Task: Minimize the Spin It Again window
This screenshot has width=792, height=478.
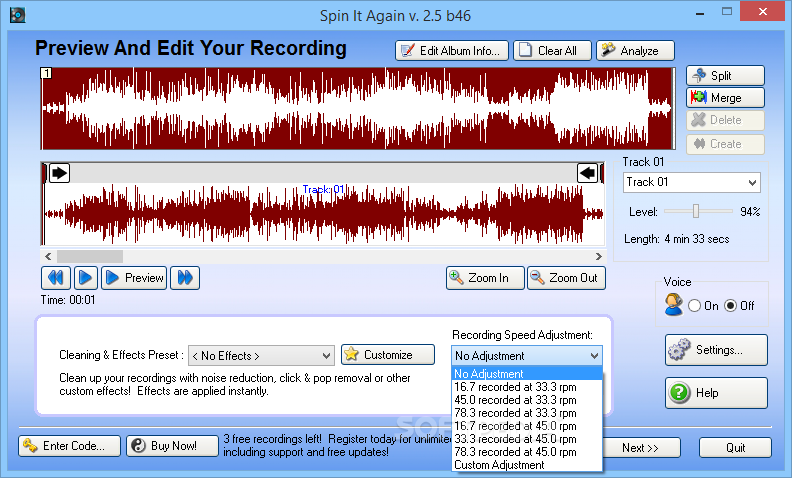Action: point(700,13)
